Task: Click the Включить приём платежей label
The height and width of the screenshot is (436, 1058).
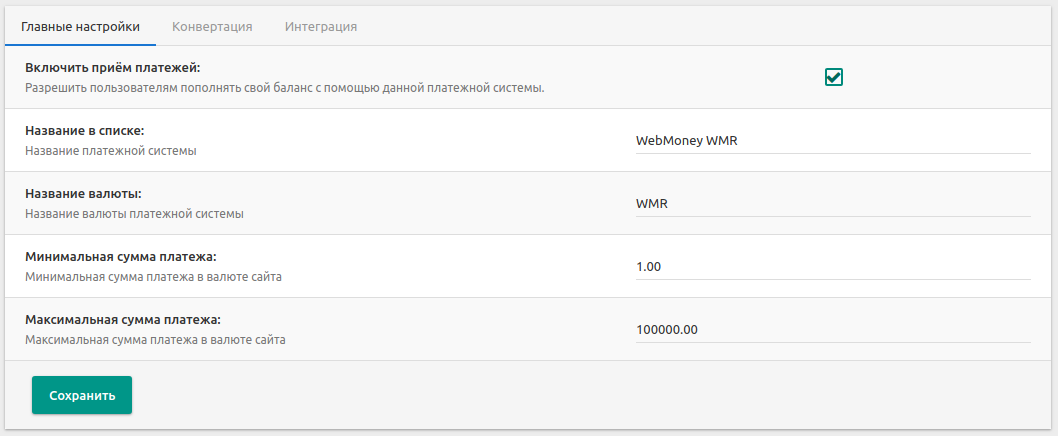Action: tap(113, 67)
